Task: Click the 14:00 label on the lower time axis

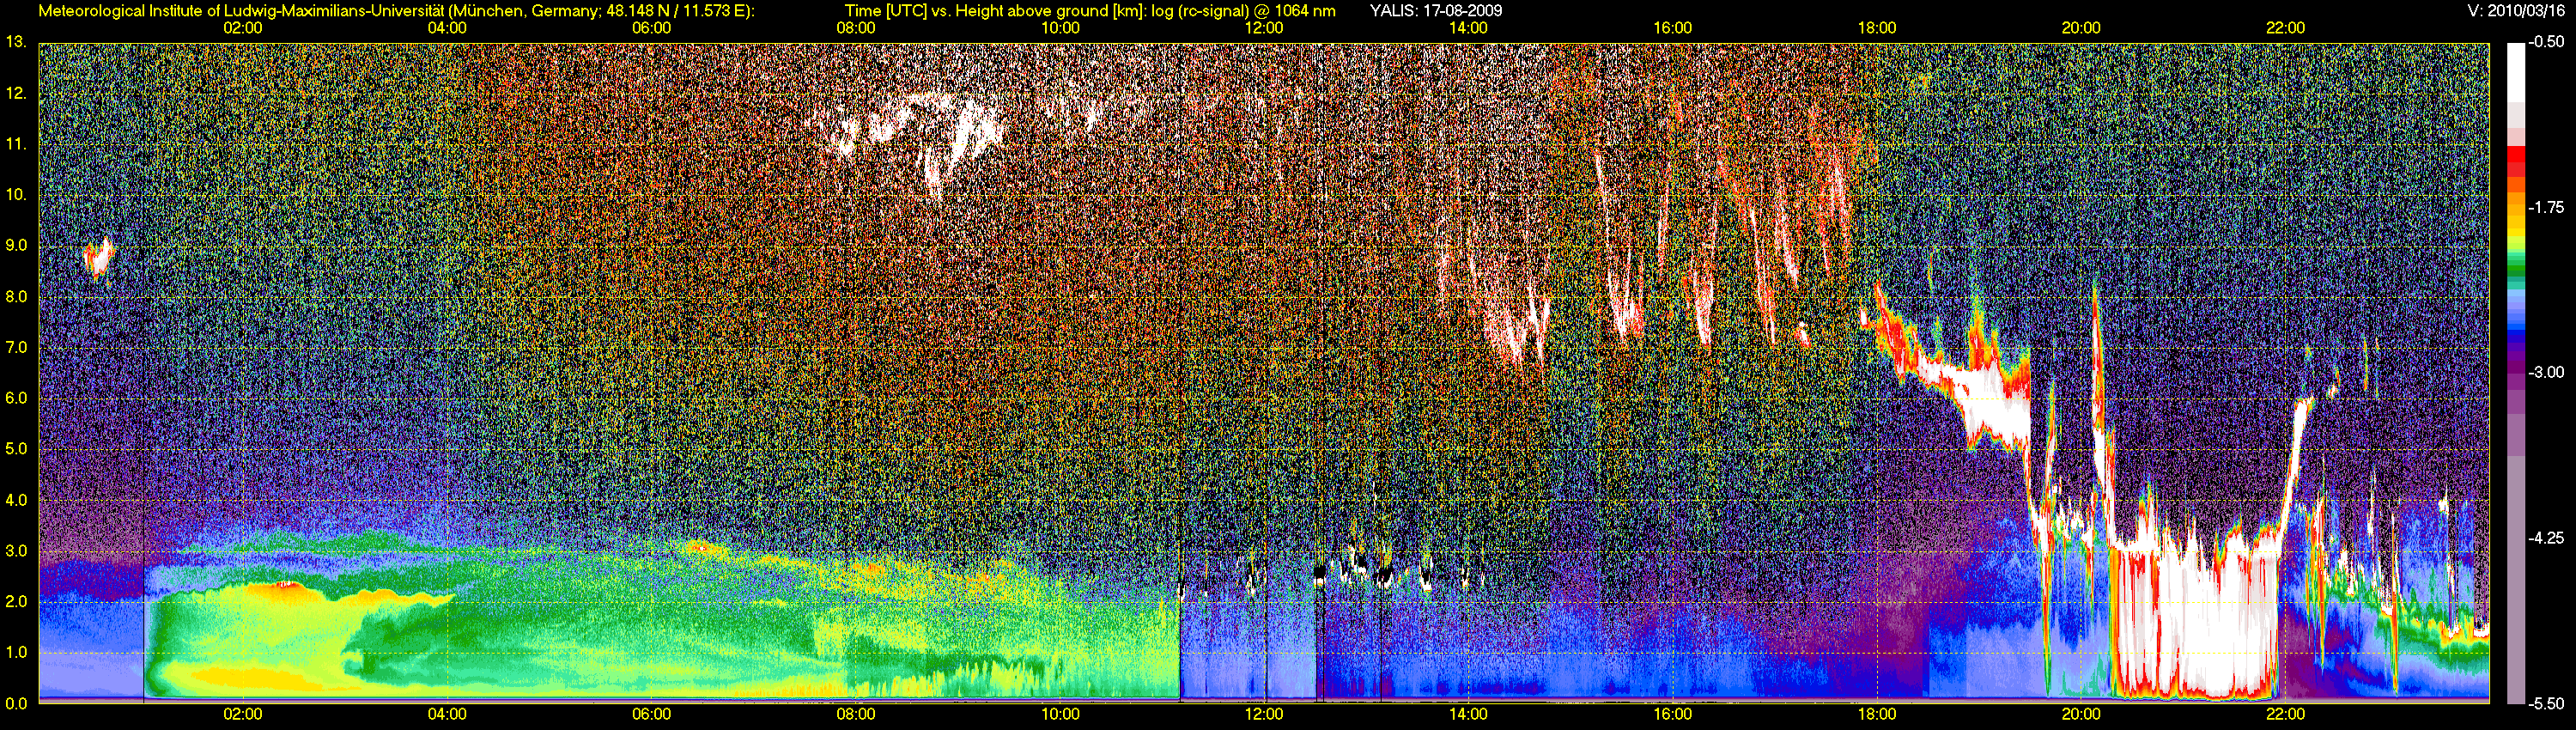Action: click(x=1468, y=714)
